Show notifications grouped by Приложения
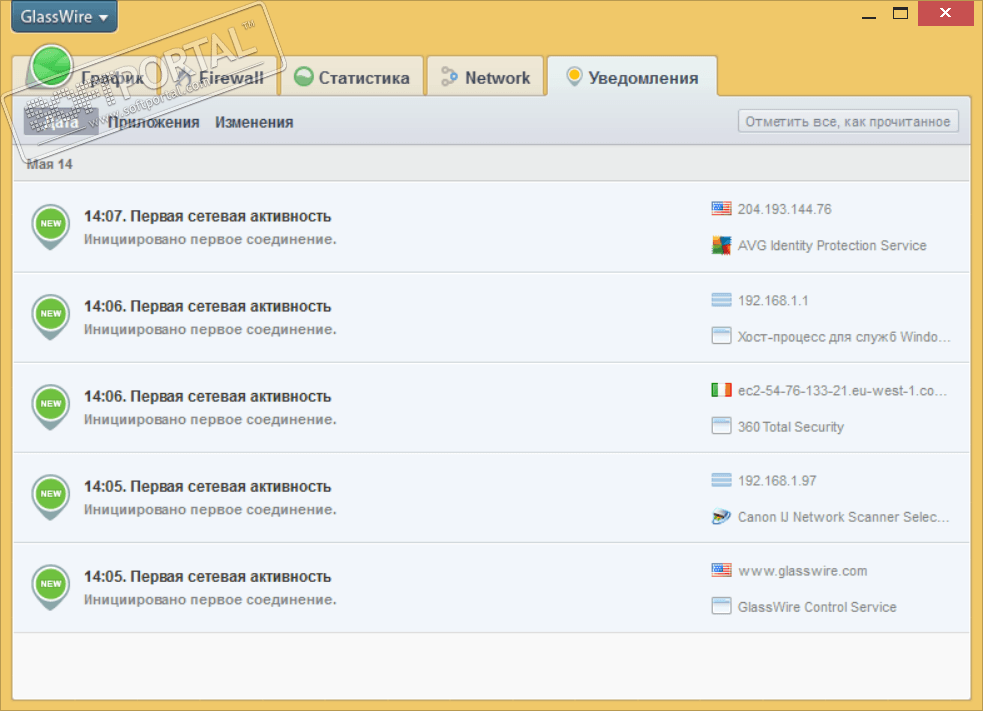983x711 pixels. pos(154,122)
